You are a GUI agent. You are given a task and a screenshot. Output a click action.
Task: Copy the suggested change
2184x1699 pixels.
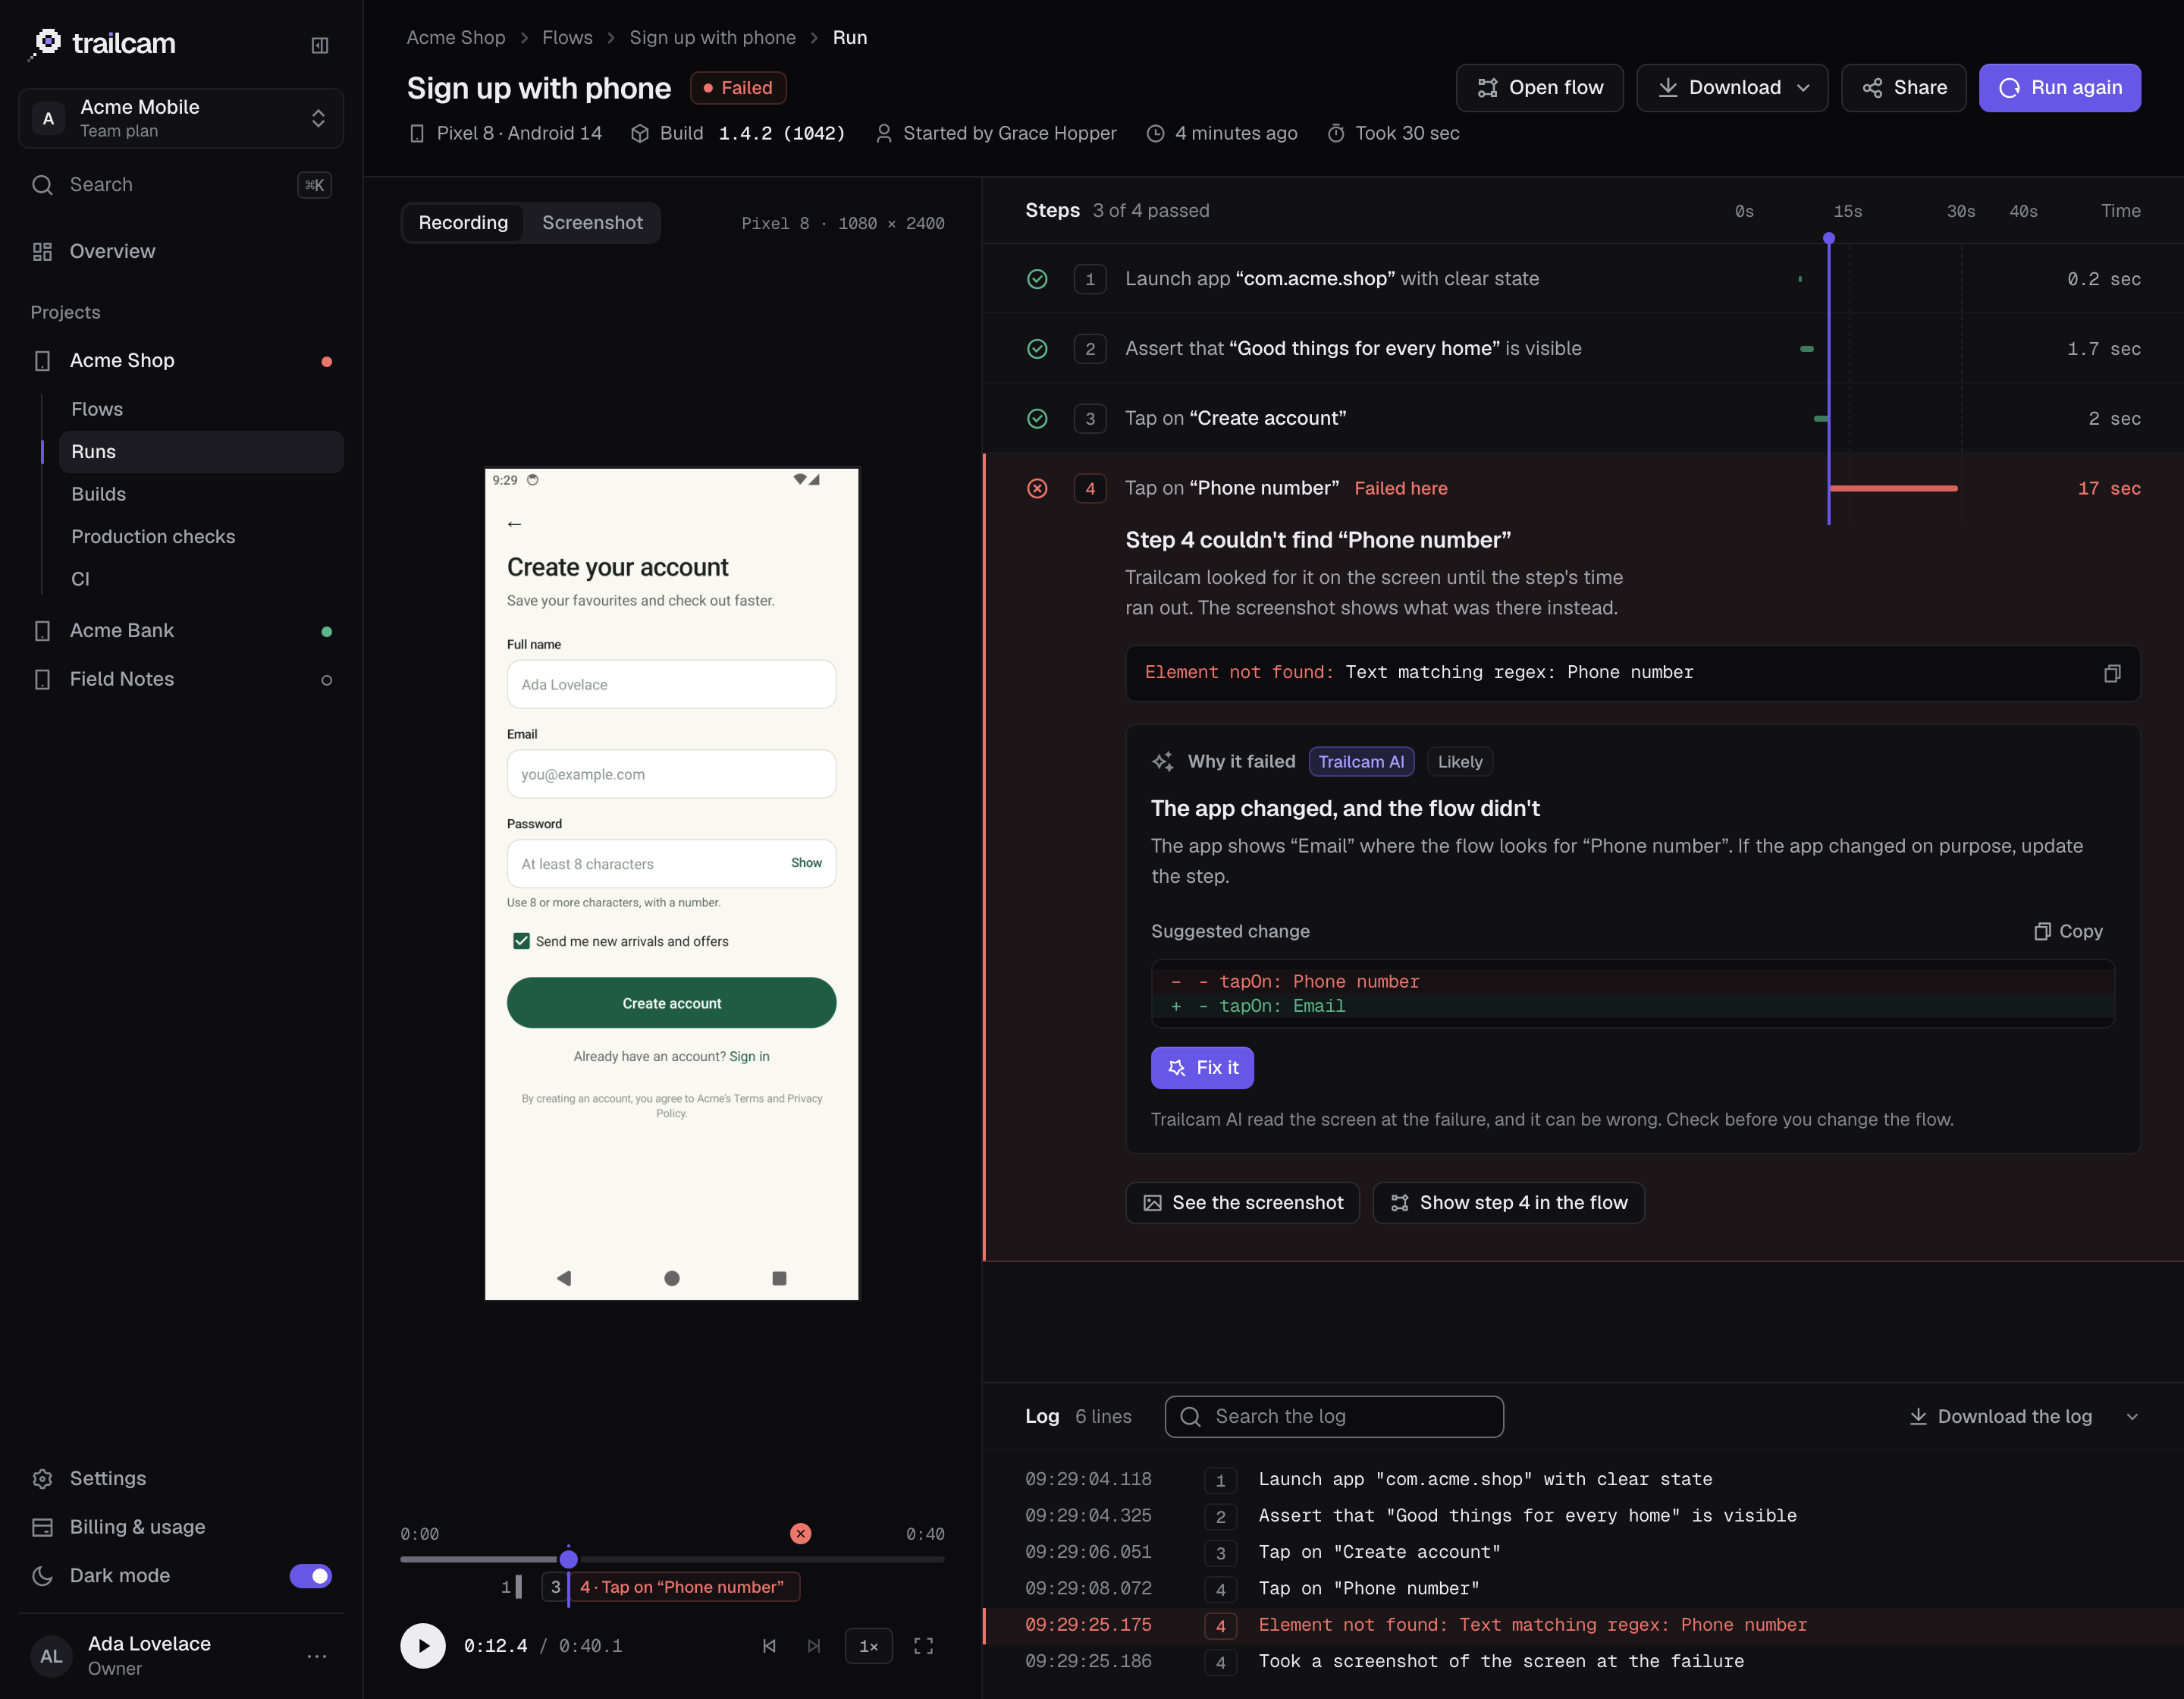[2068, 931]
